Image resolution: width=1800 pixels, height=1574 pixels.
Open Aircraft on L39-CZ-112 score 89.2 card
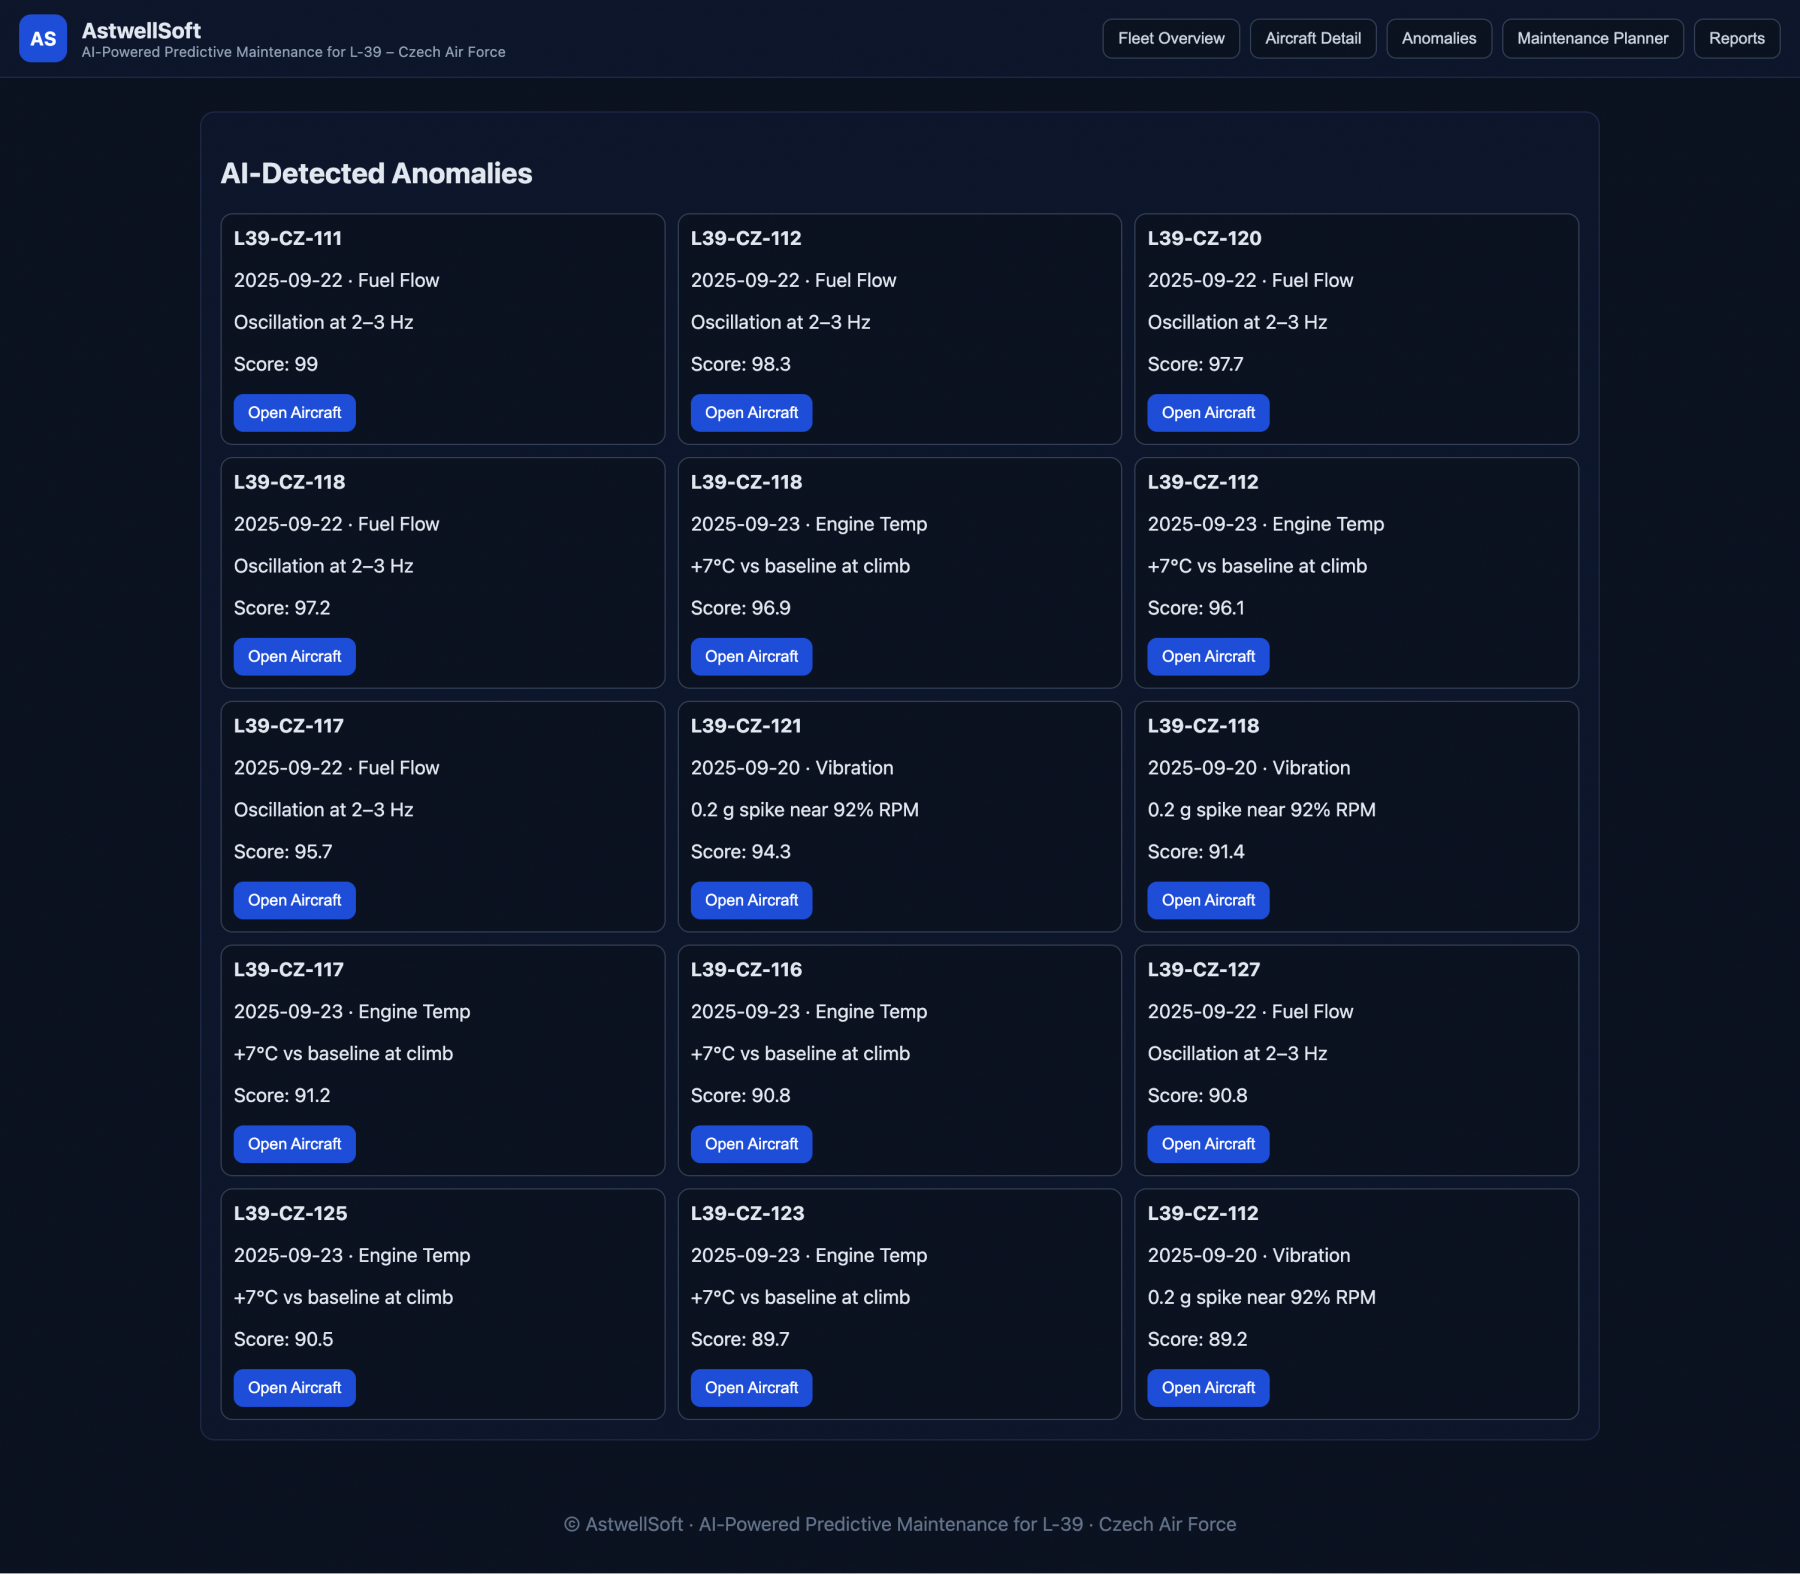click(x=1207, y=1388)
